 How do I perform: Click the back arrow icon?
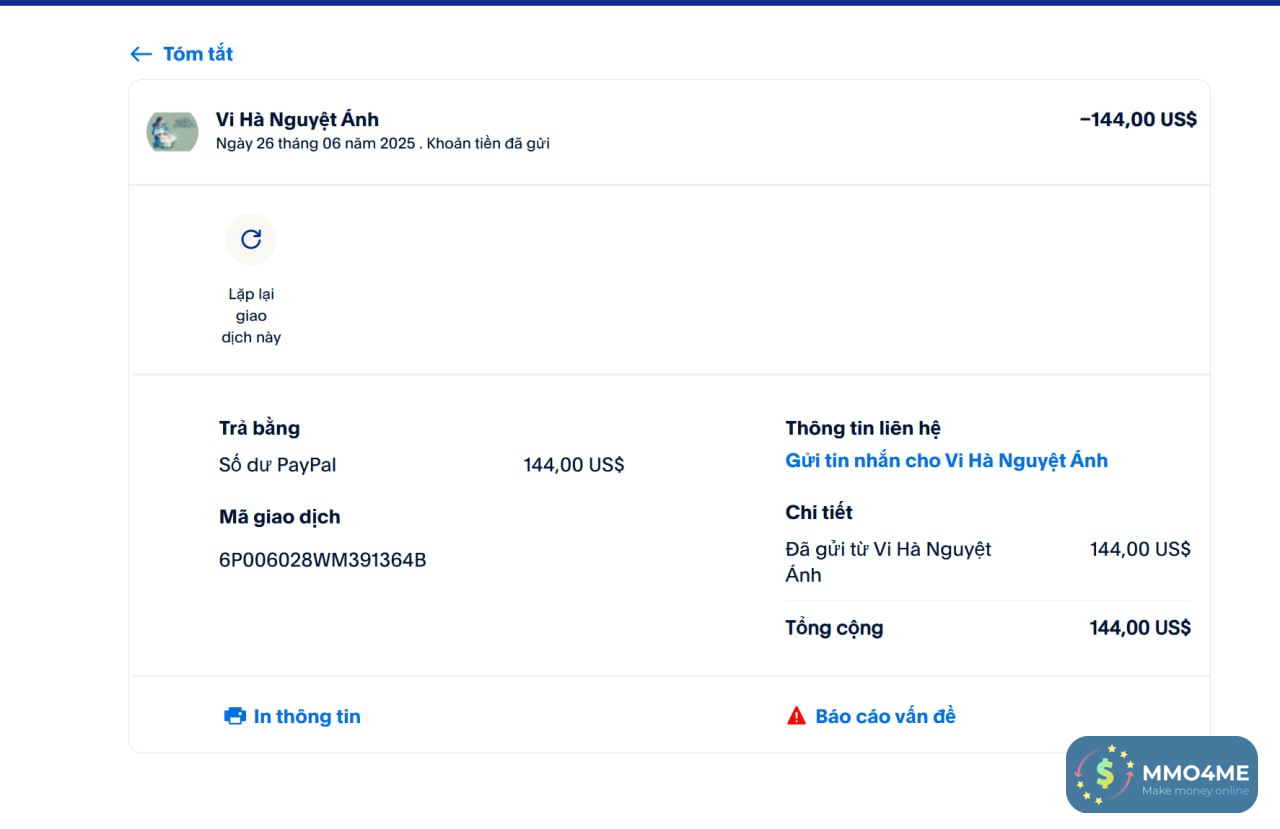pyautogui.click(x=141, y=54)
